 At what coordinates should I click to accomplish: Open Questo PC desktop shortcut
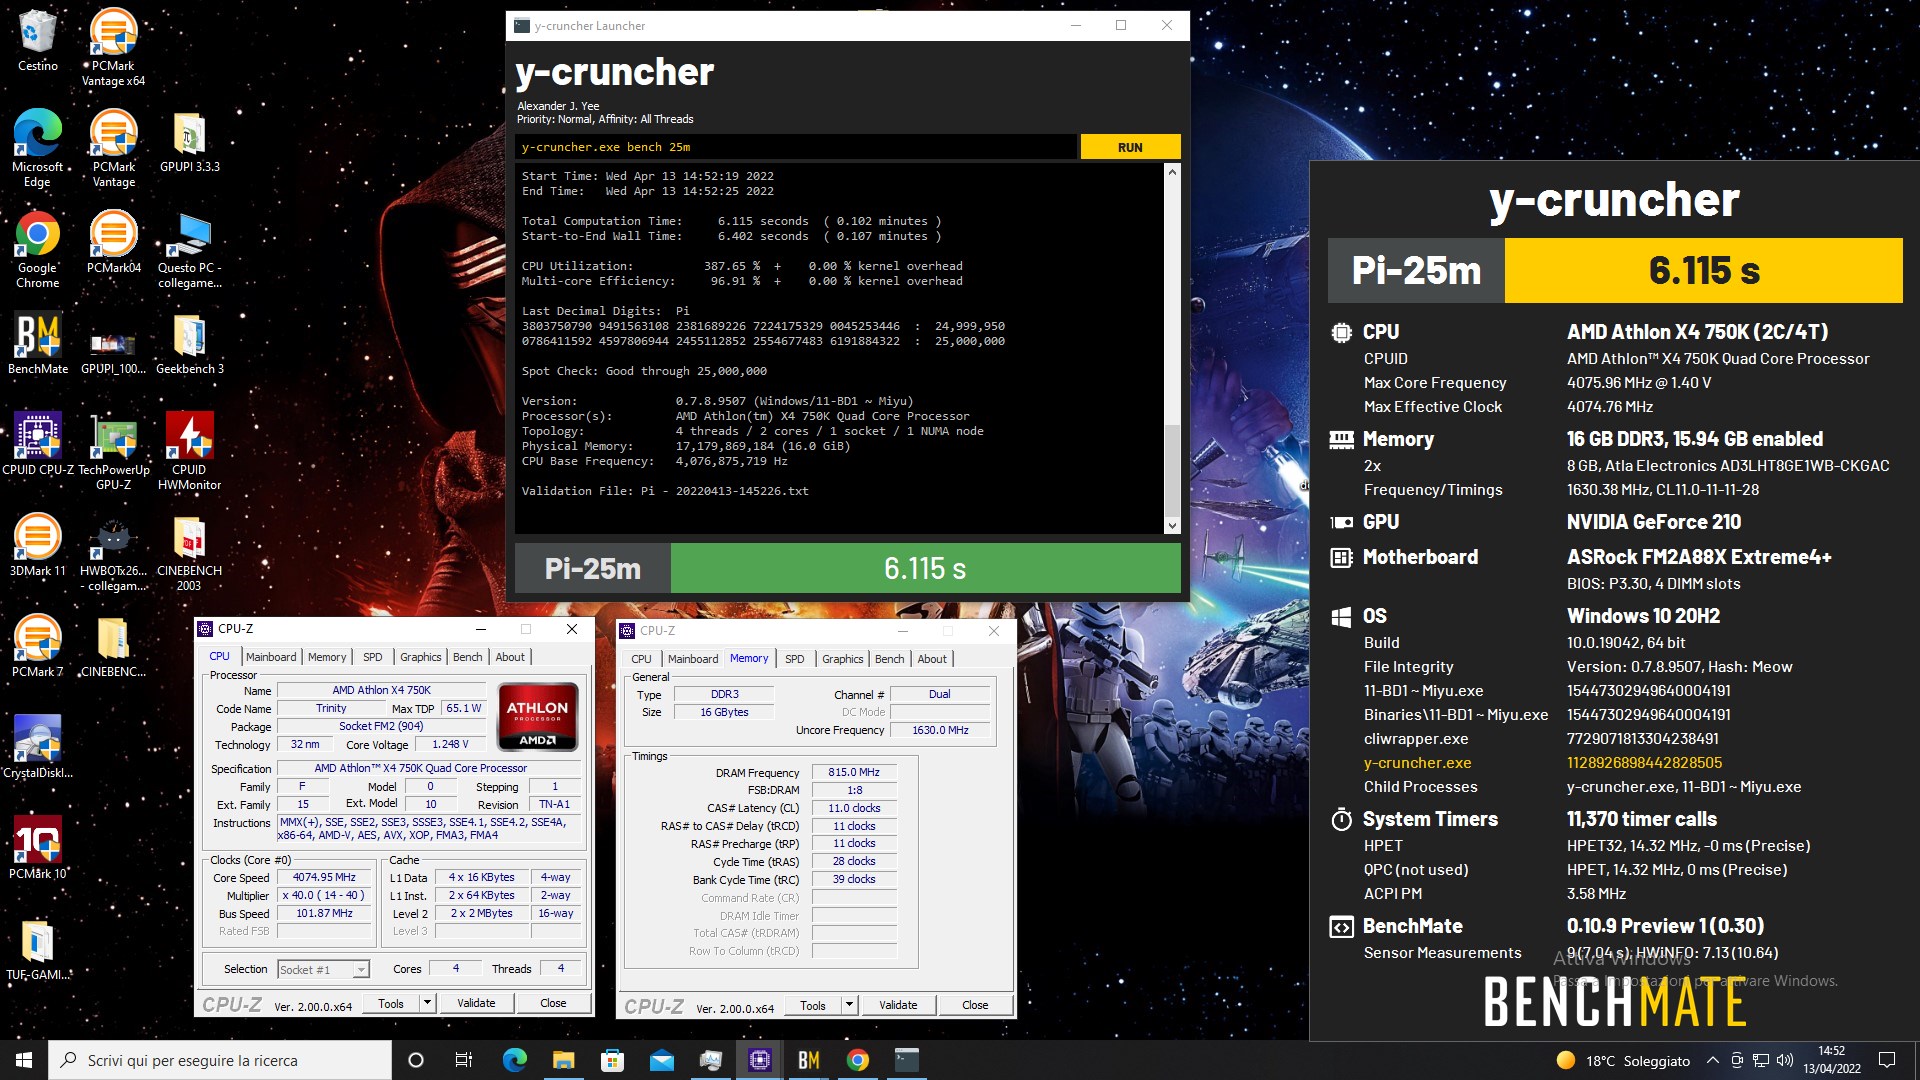(189, 250)
